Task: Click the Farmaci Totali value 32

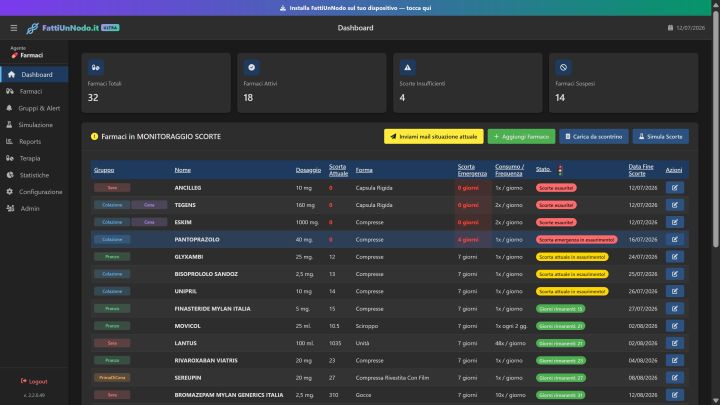Action: (93, 98)
